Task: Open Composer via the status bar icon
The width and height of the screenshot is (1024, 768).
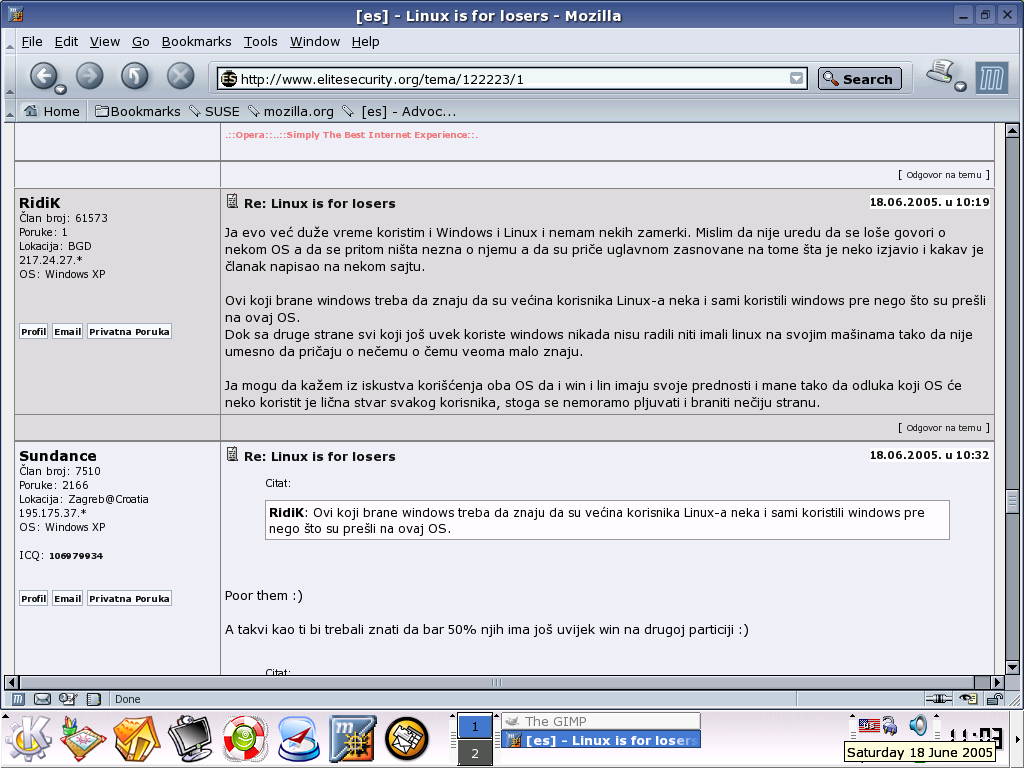Action: (68, 699)
